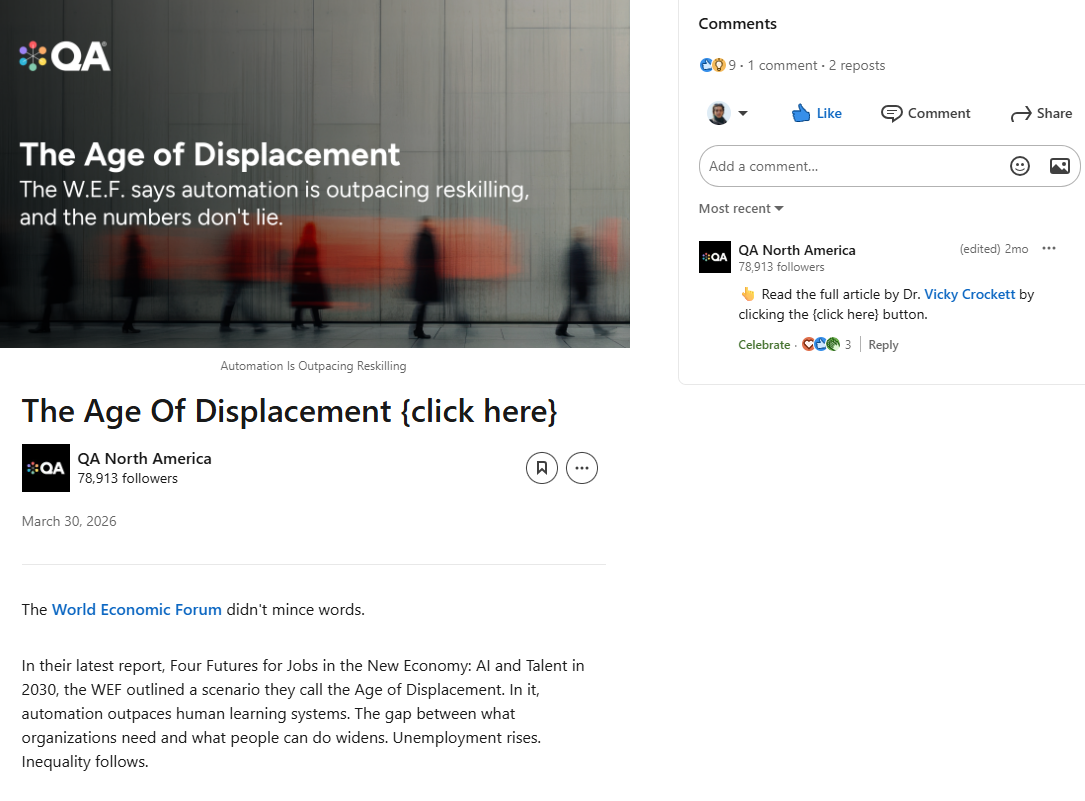
Task: Open the World Economic Forum link
Action: click(137, 609)
